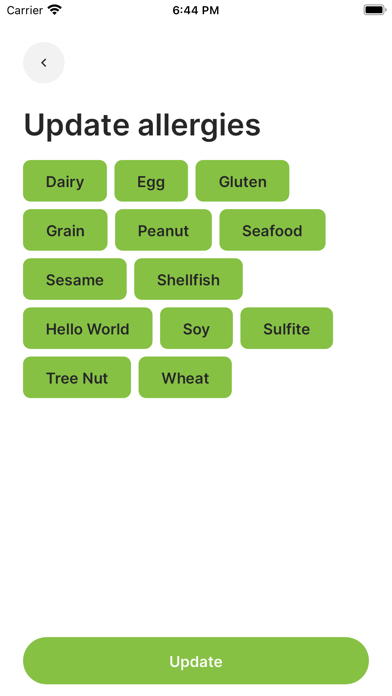Tap the Update allergies heading
The image size is (392, 696).
click(x=142, y=125)
